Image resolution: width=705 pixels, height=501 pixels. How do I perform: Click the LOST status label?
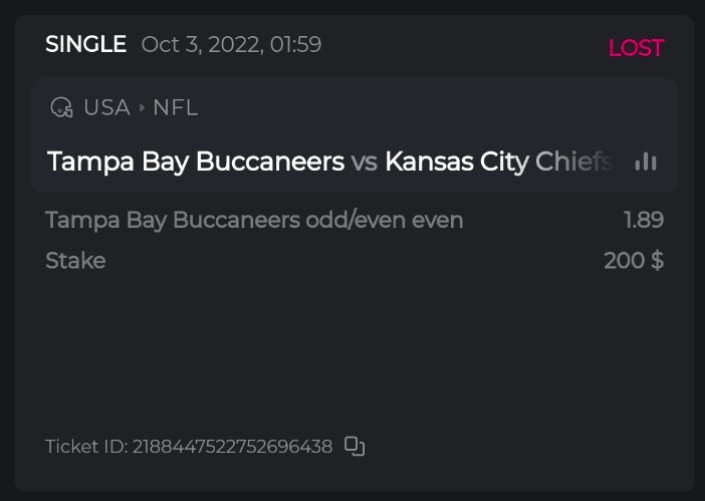pyautogui.click(x=636, y=48)
